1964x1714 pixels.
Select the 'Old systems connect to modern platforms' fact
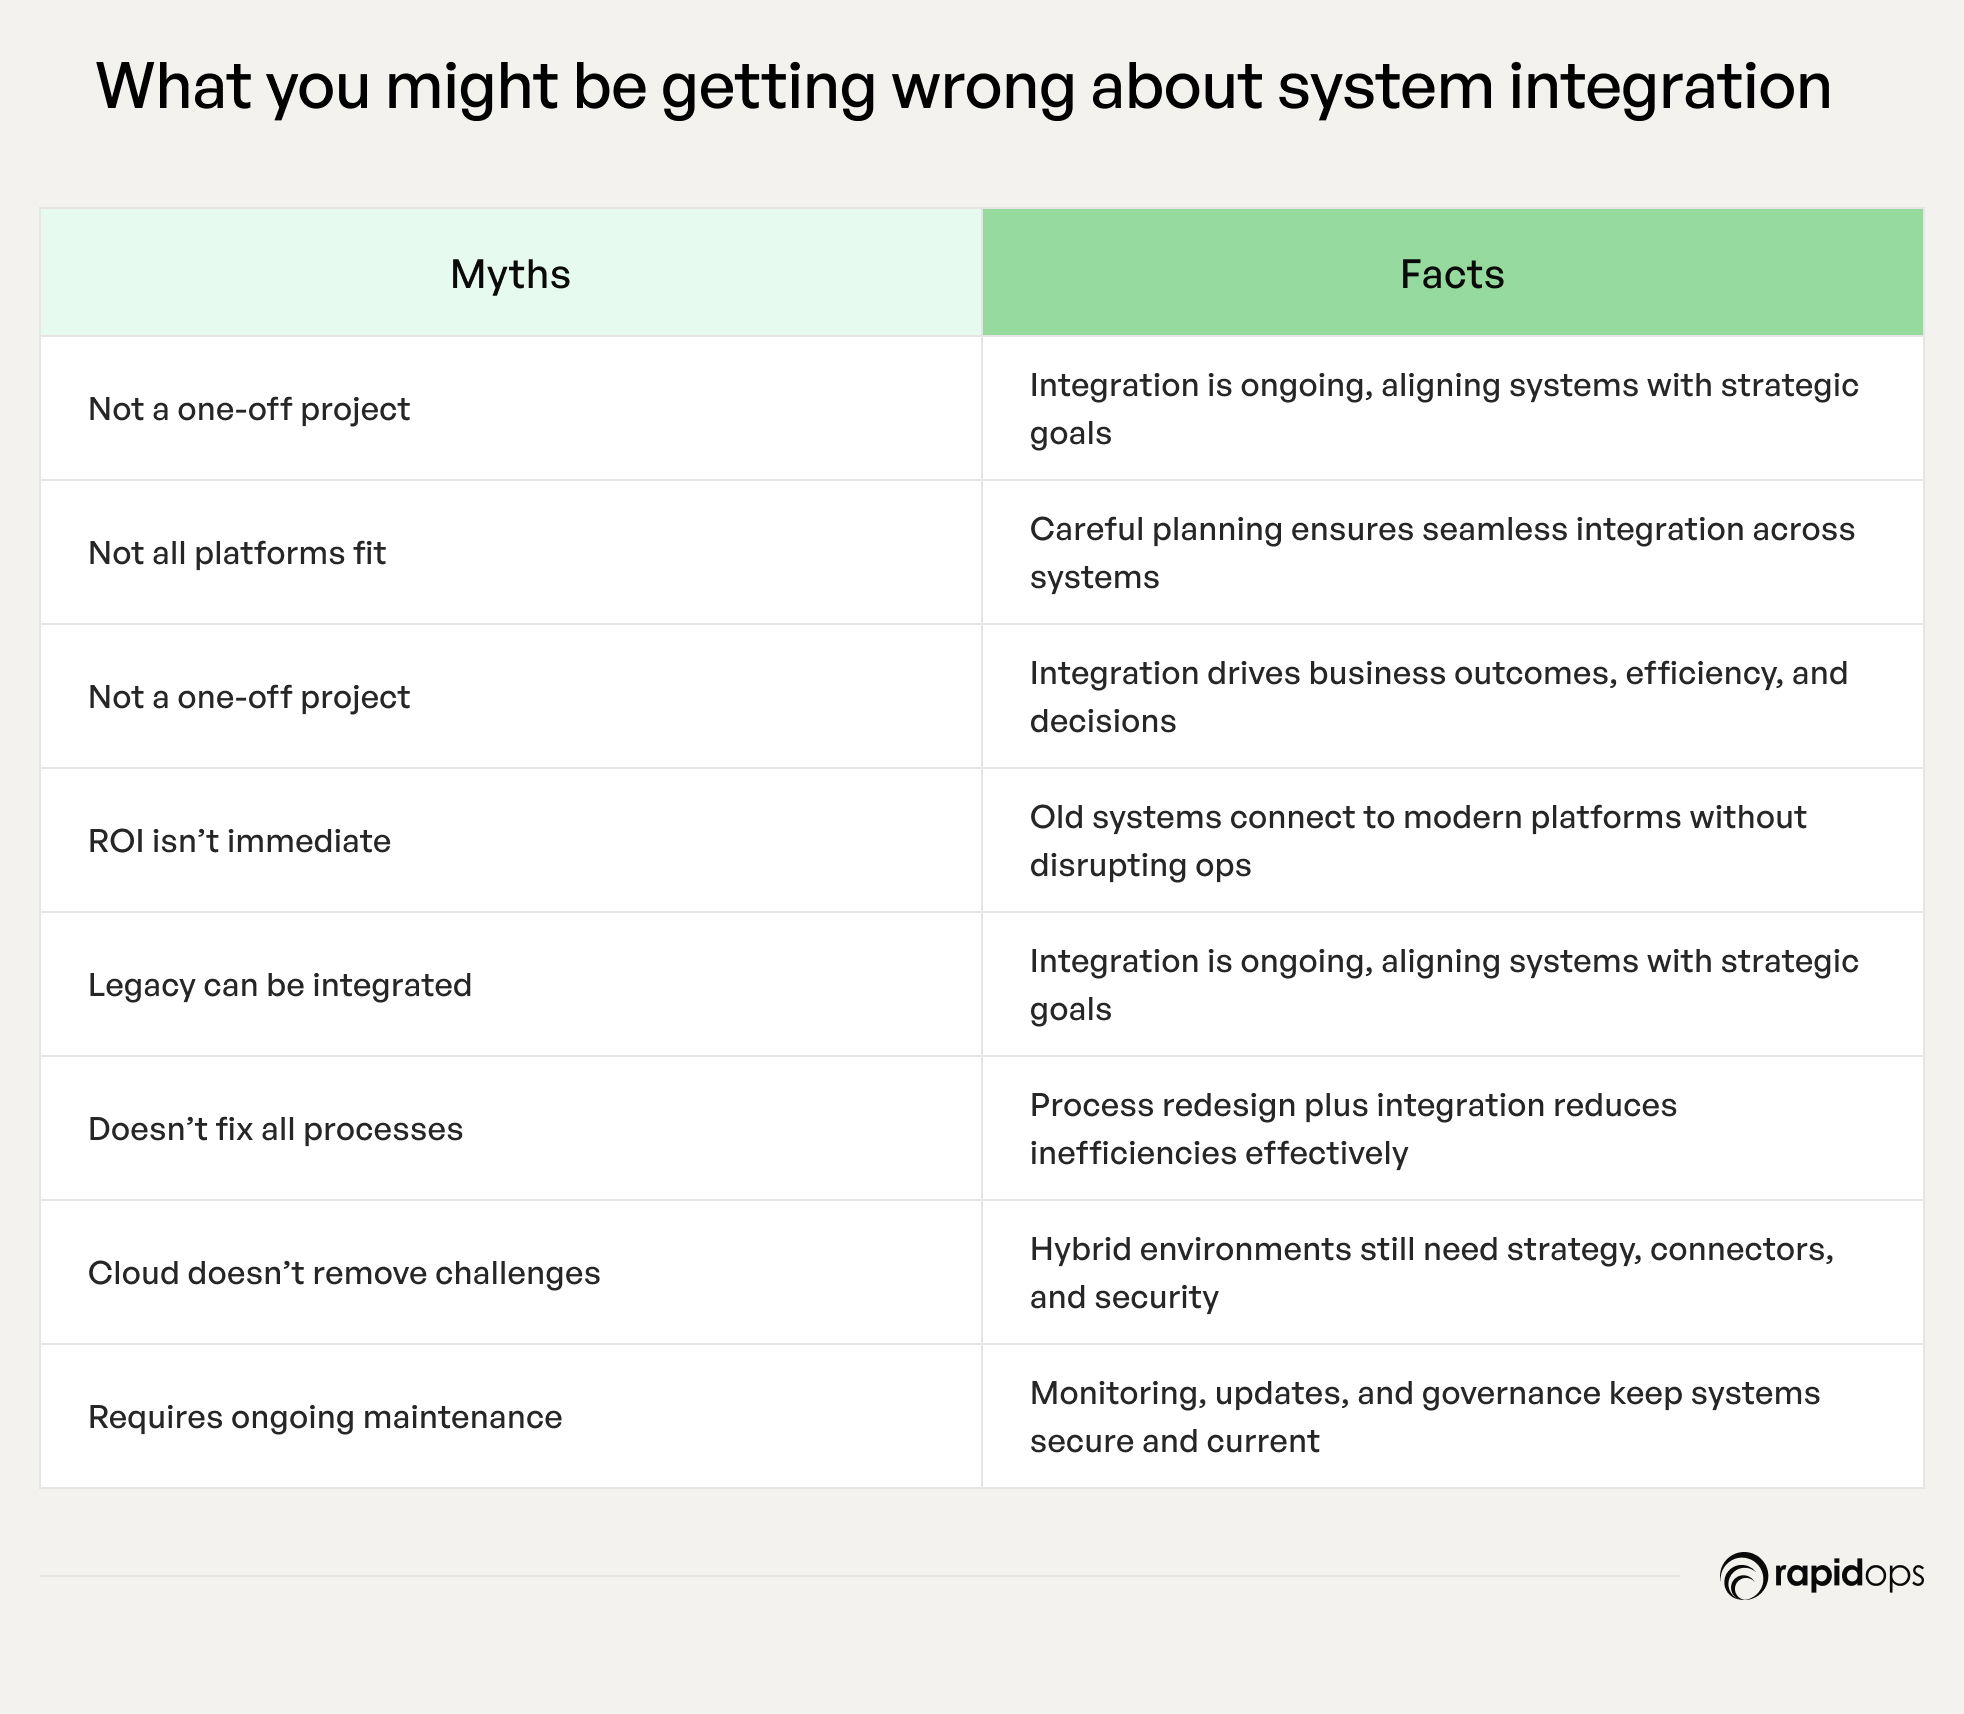pyautogui.click(x=1417, y=841)
